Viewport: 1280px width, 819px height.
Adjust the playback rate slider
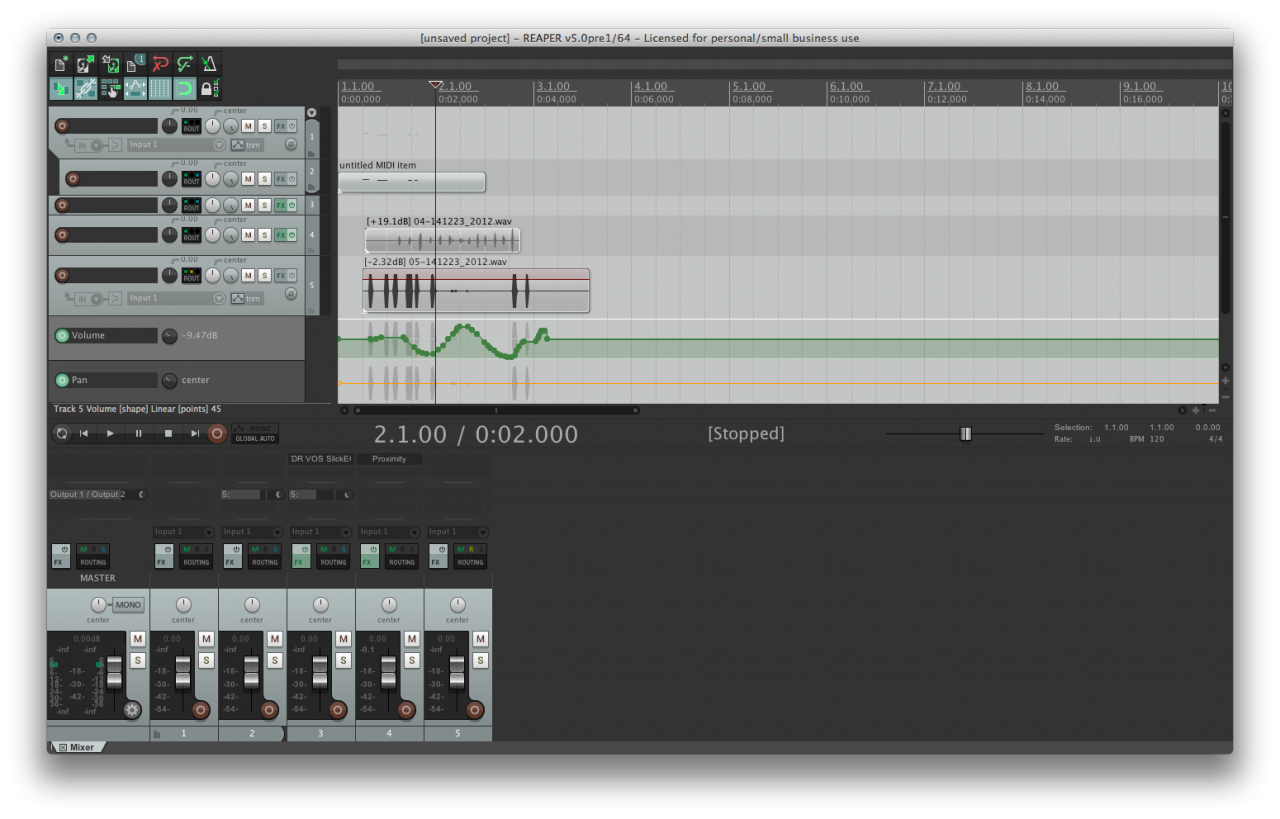(965, 433)
